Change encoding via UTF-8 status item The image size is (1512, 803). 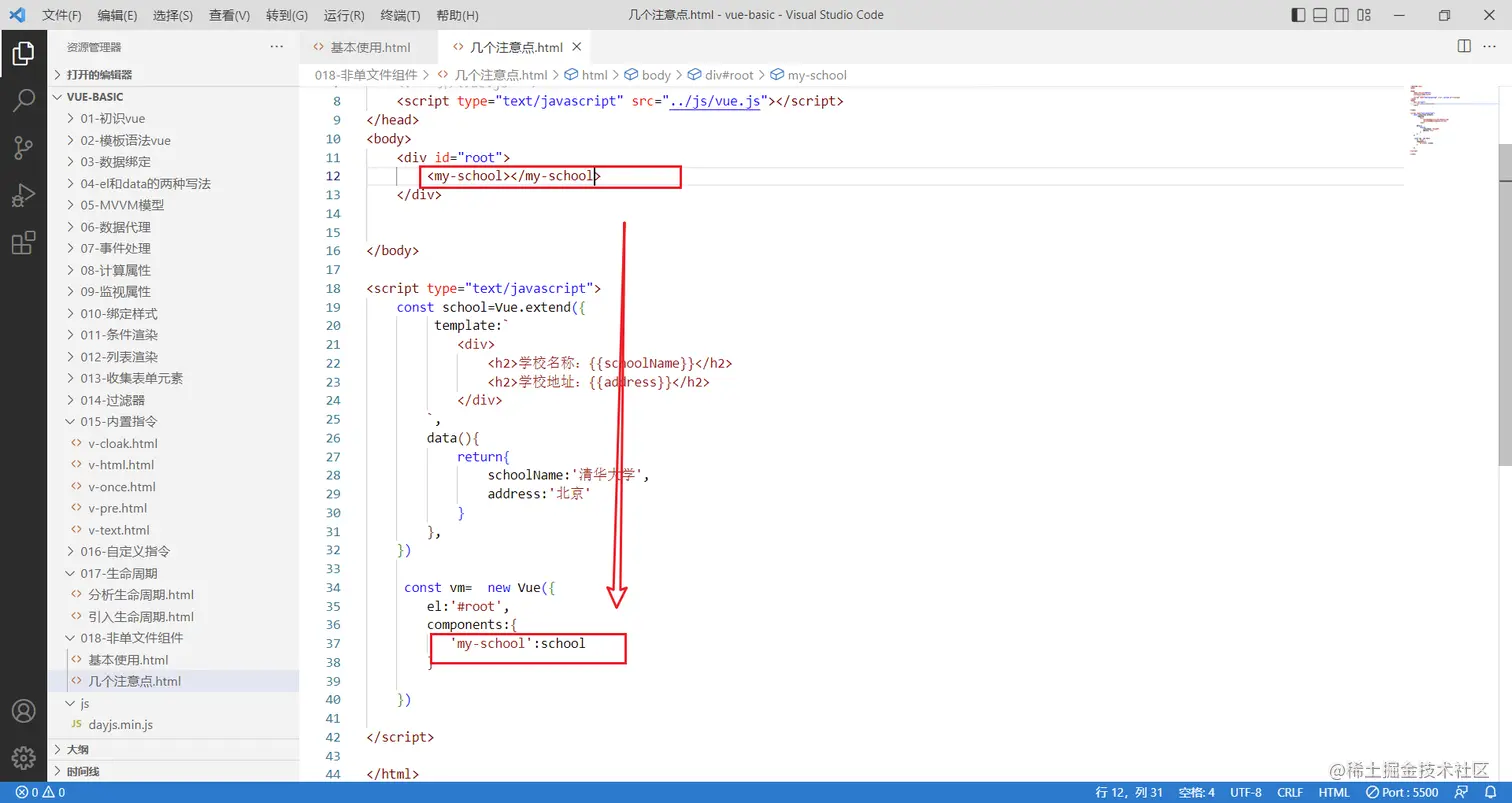pyautogui.click(x=1245, y=792)
